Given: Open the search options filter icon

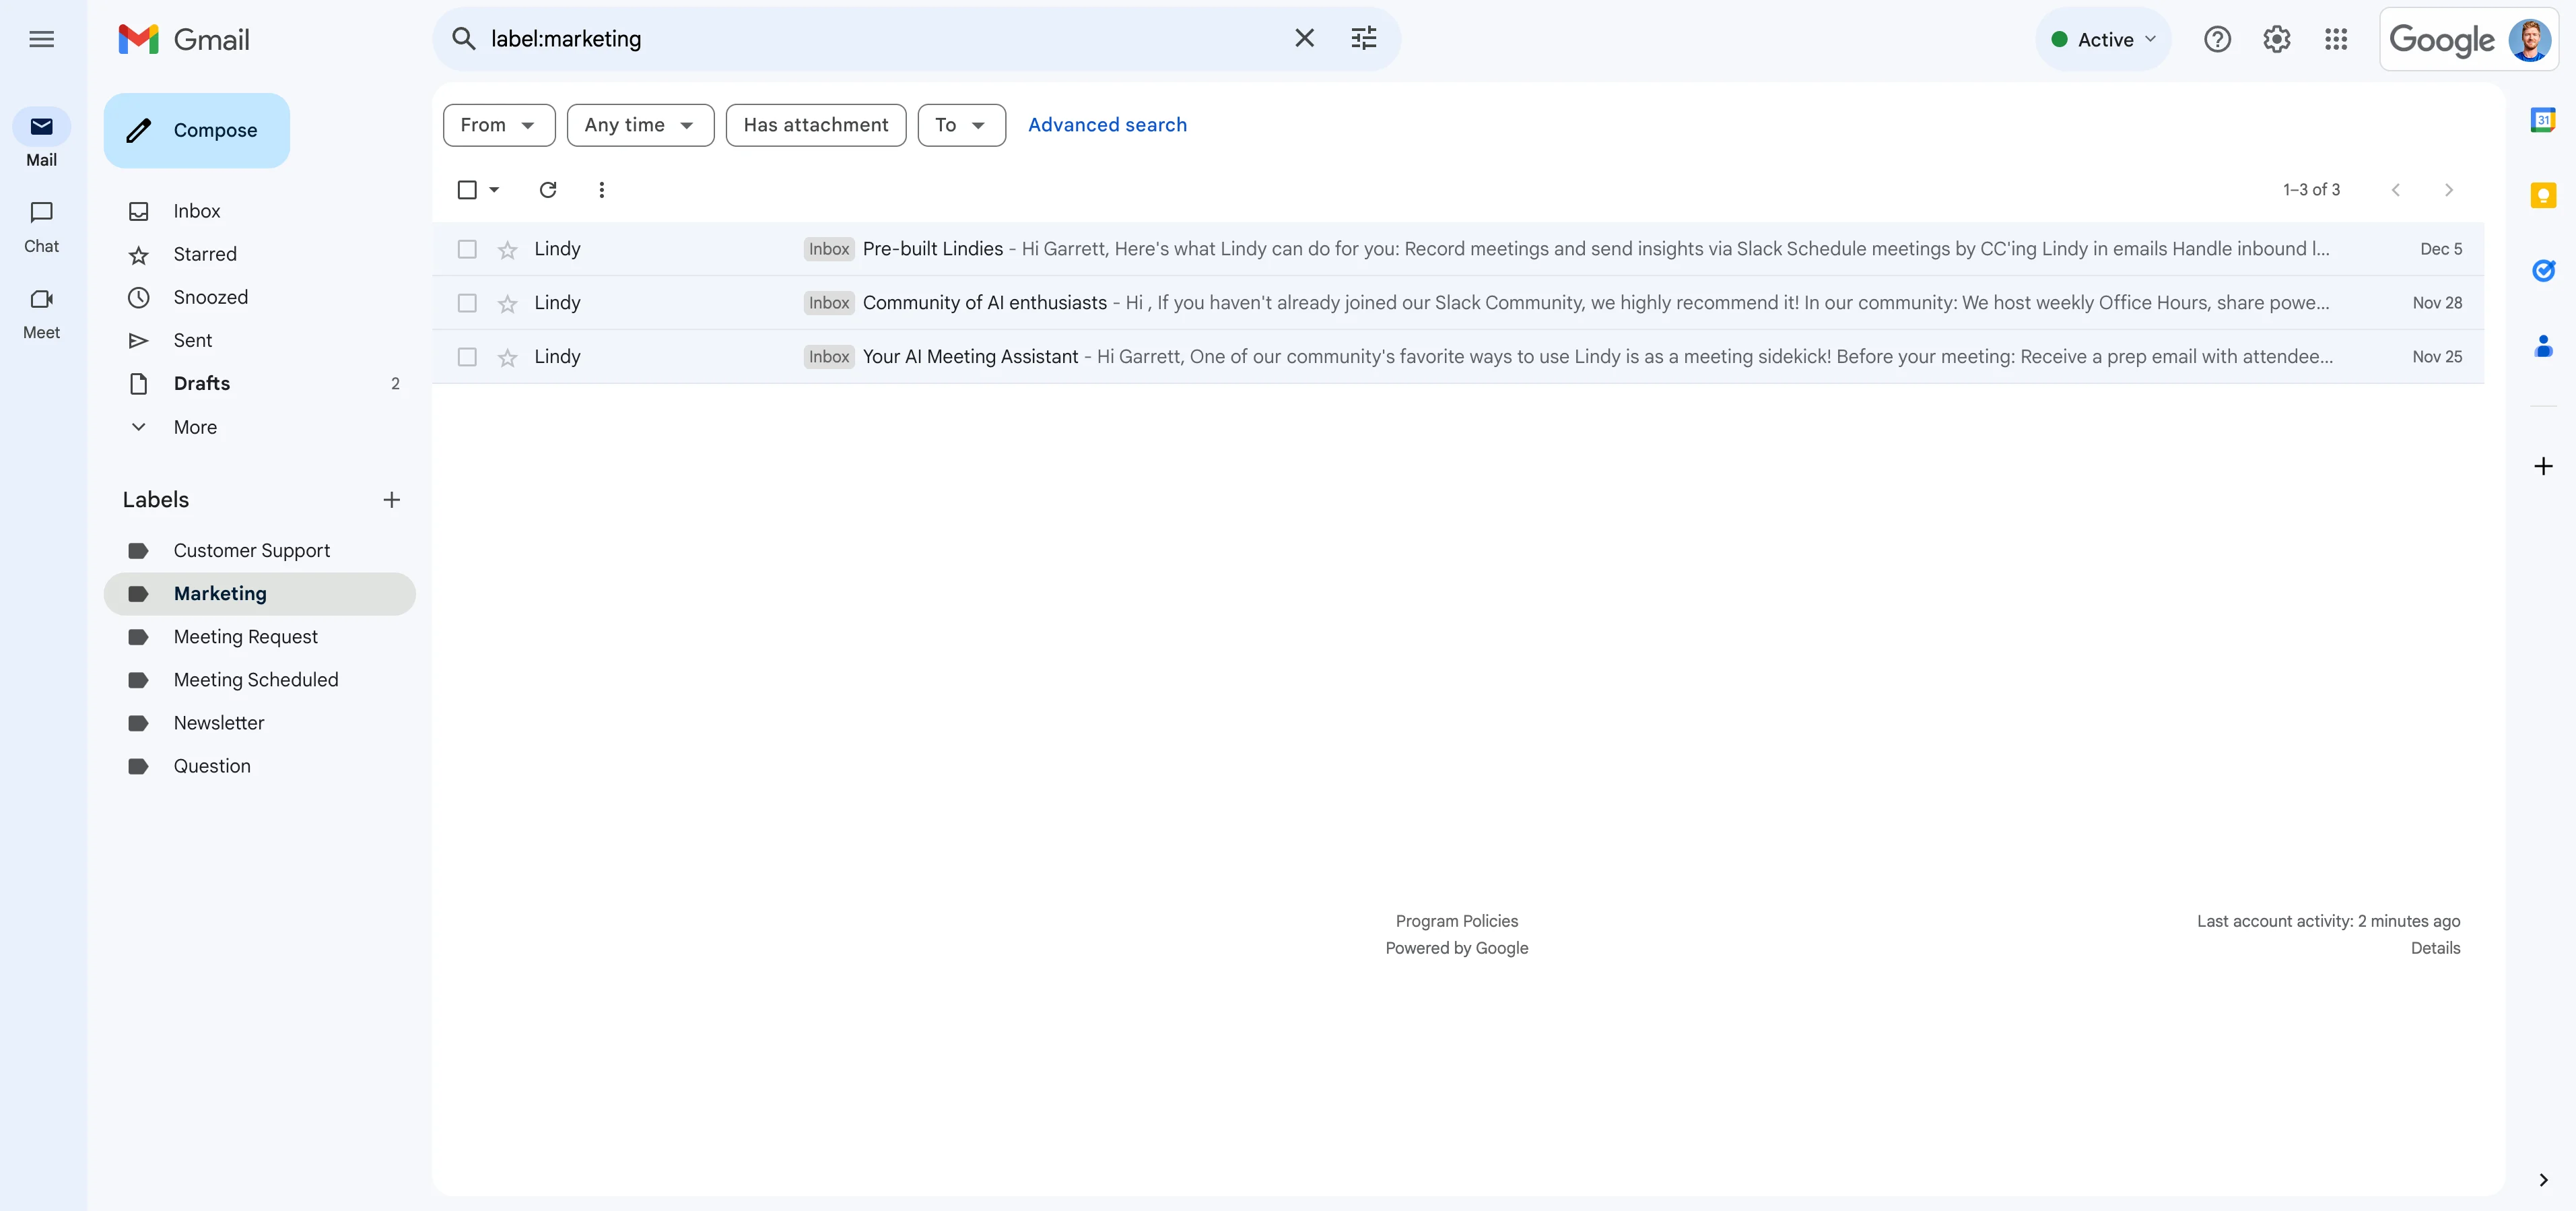Looking at the screenshot, I should tap(1363, 39).
